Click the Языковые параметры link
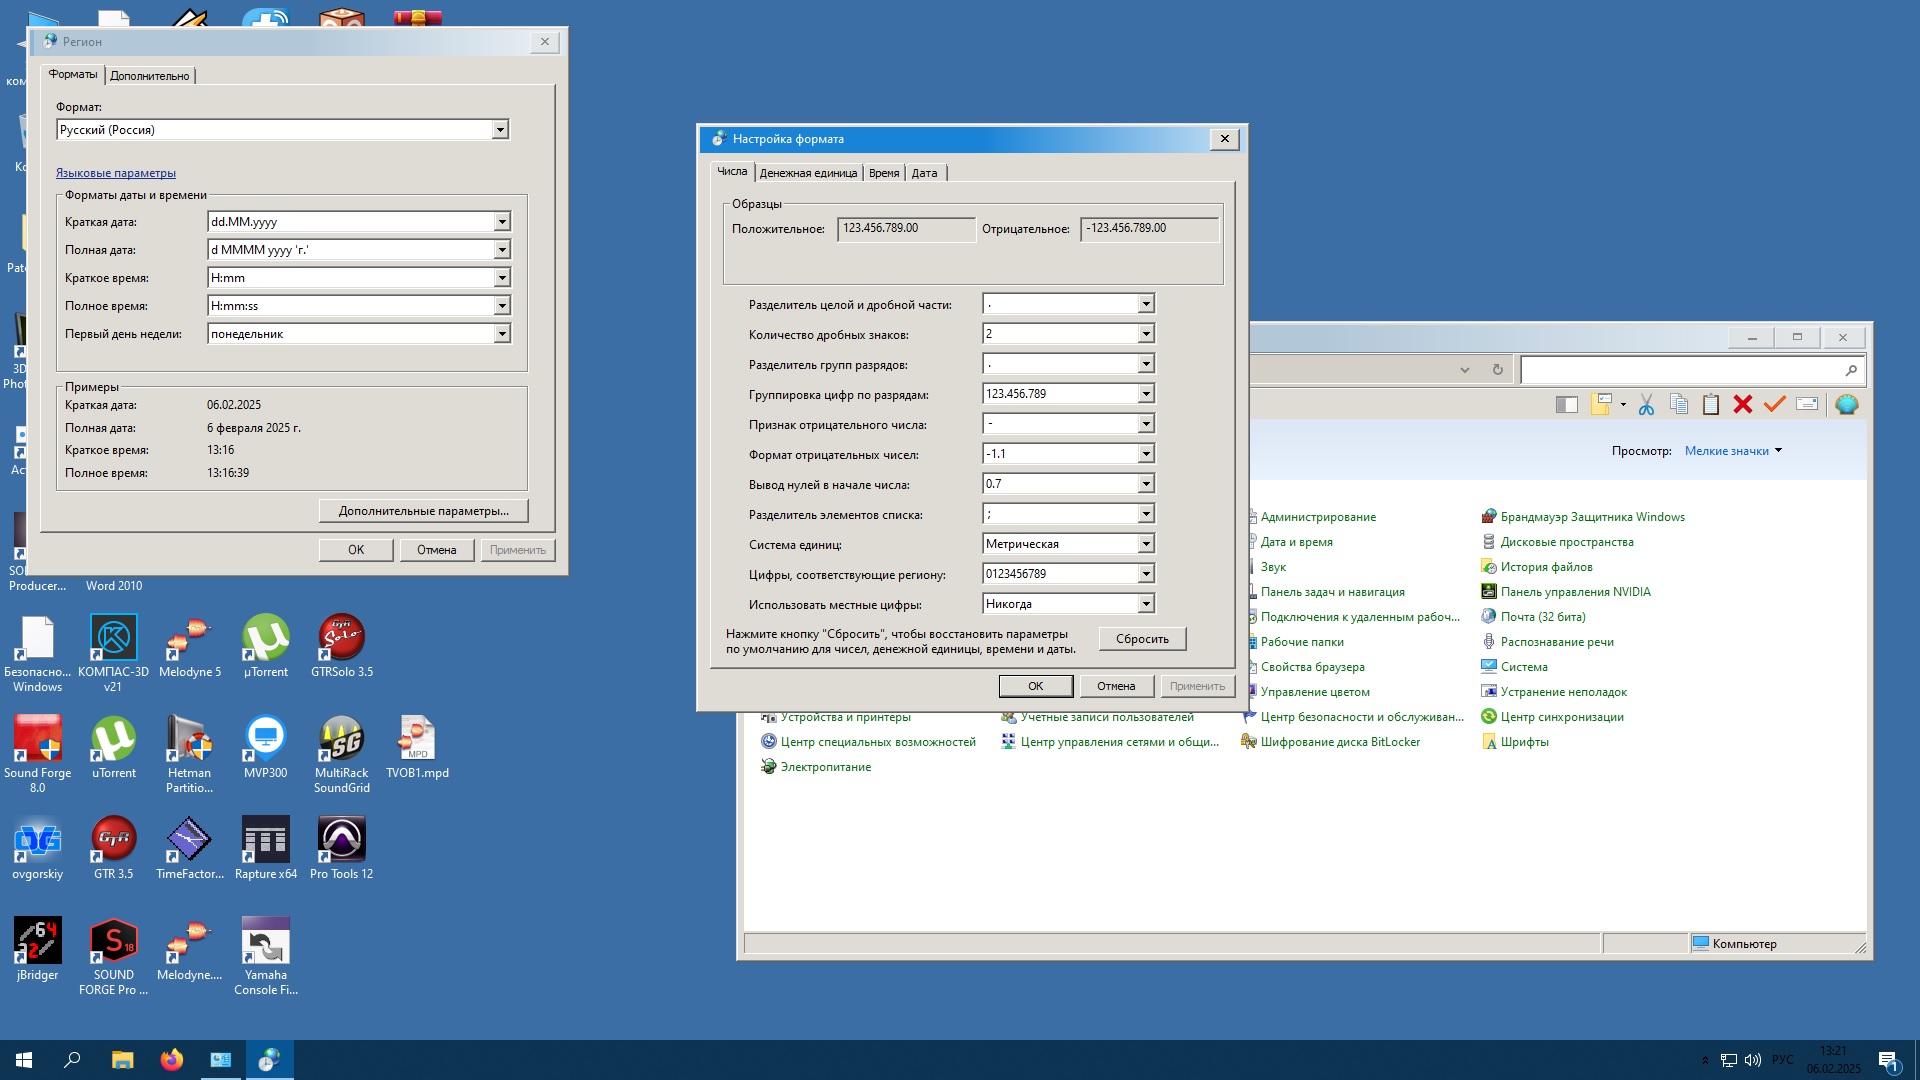Image resolution: width=1920 pixels, height=1080 pixels. pyautogui.click(x=116, y=173)
